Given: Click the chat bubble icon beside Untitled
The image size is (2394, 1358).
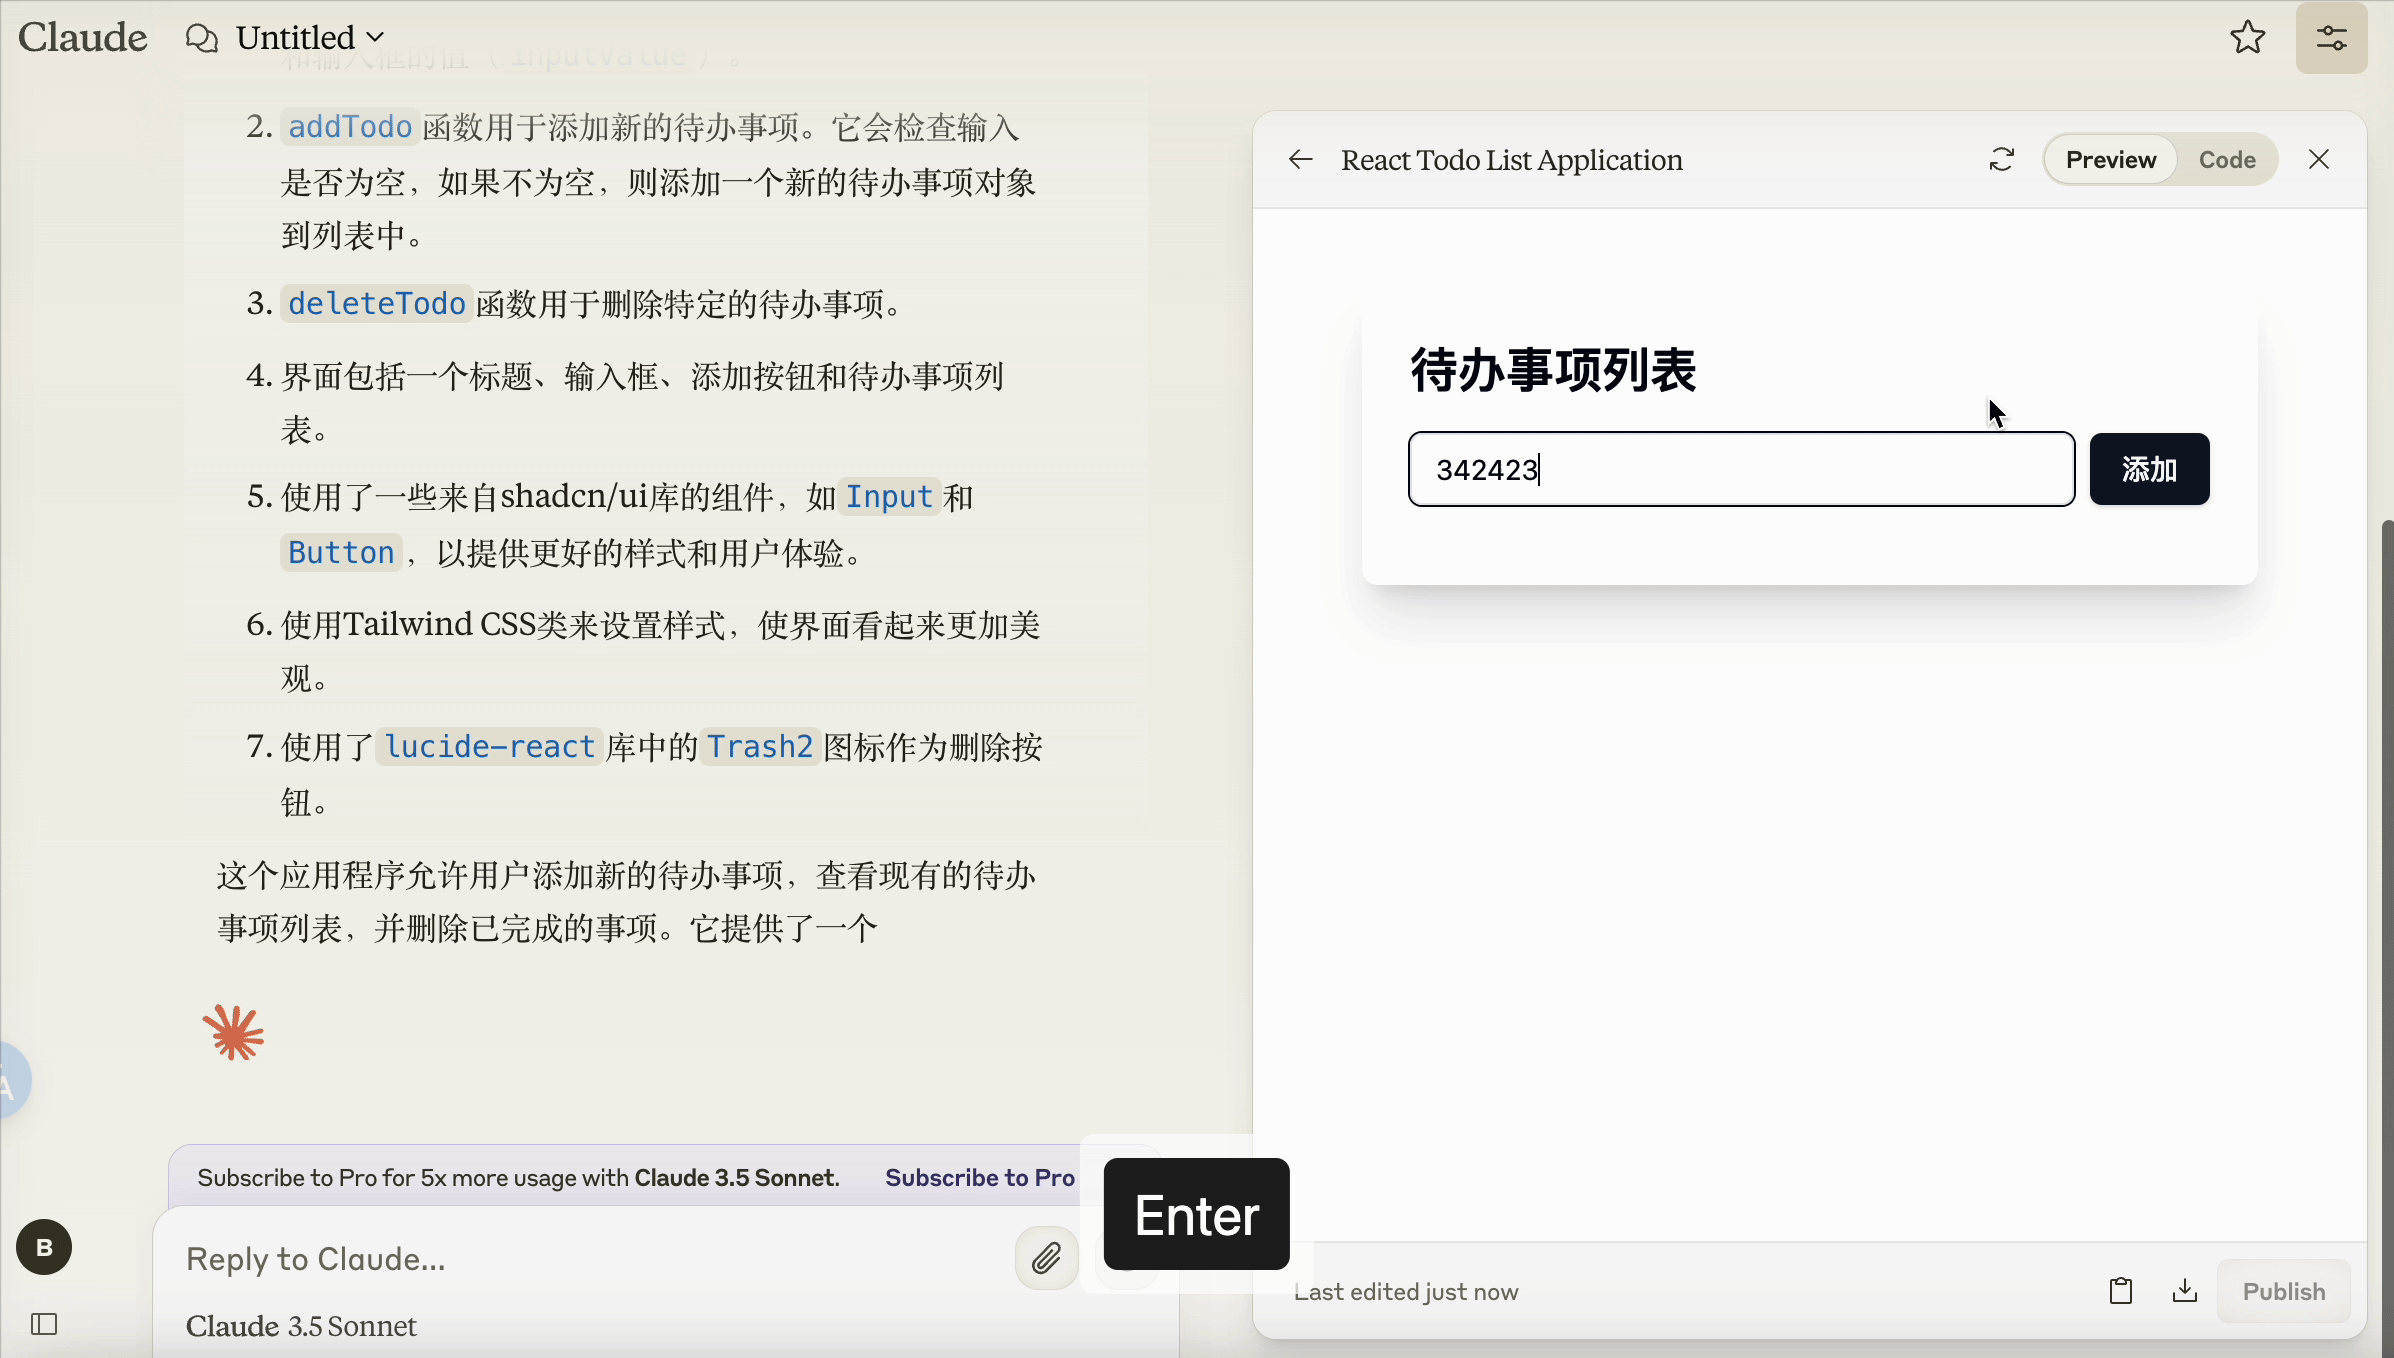Looking at the screenshot, I should tap(201, 38).
